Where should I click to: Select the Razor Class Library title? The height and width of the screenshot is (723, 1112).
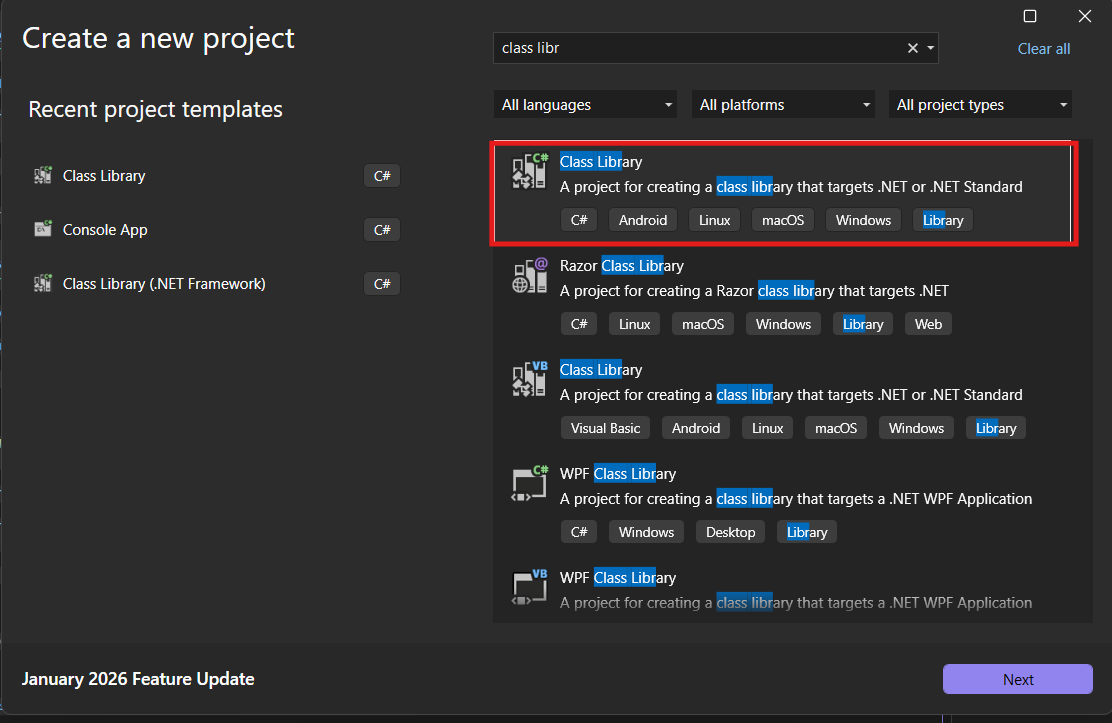click(621, 265)
